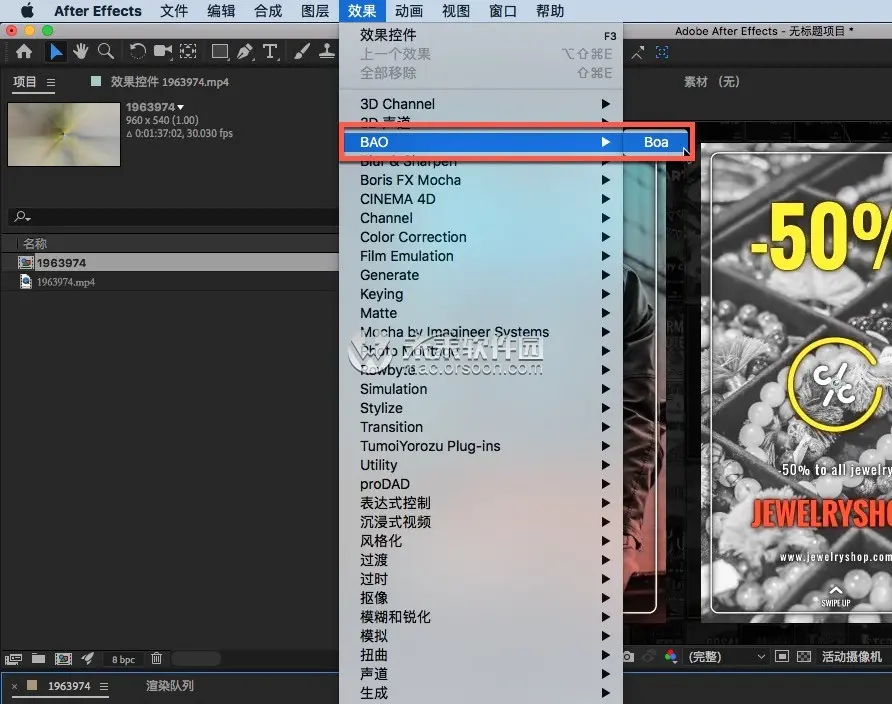The image size is (892, 704).
Task: Open the 表达式控制 effects category
Action: (481, 503)
